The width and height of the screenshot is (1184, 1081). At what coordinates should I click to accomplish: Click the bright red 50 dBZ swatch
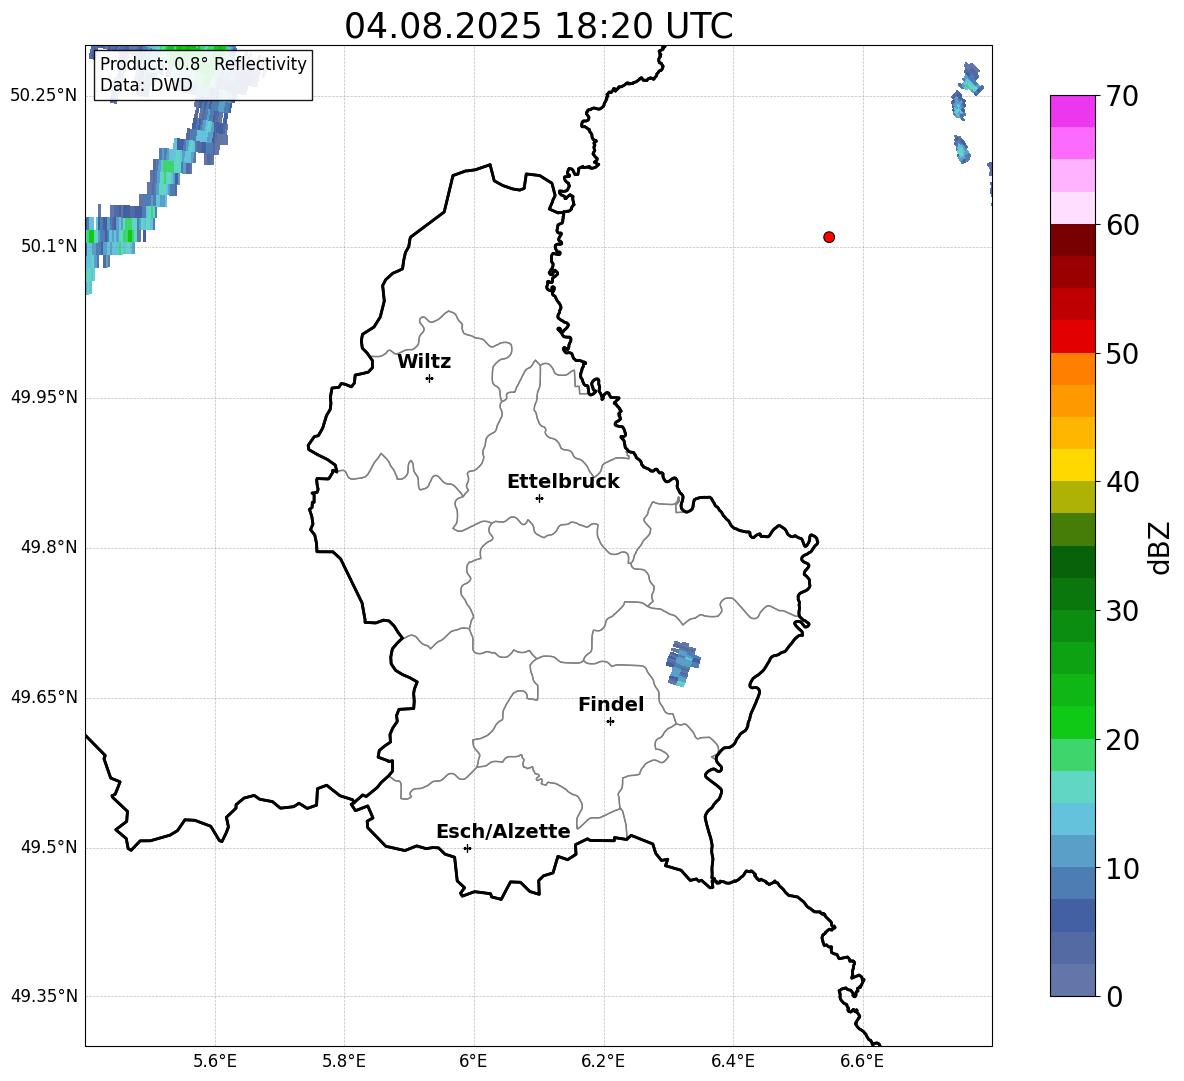[x=1072, y=337]
